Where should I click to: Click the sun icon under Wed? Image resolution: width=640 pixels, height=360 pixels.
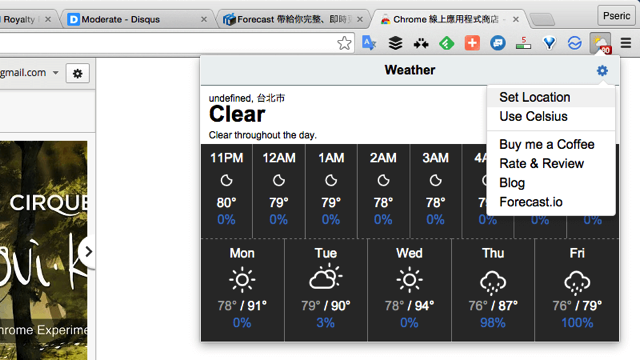click(x=409, y=280)
